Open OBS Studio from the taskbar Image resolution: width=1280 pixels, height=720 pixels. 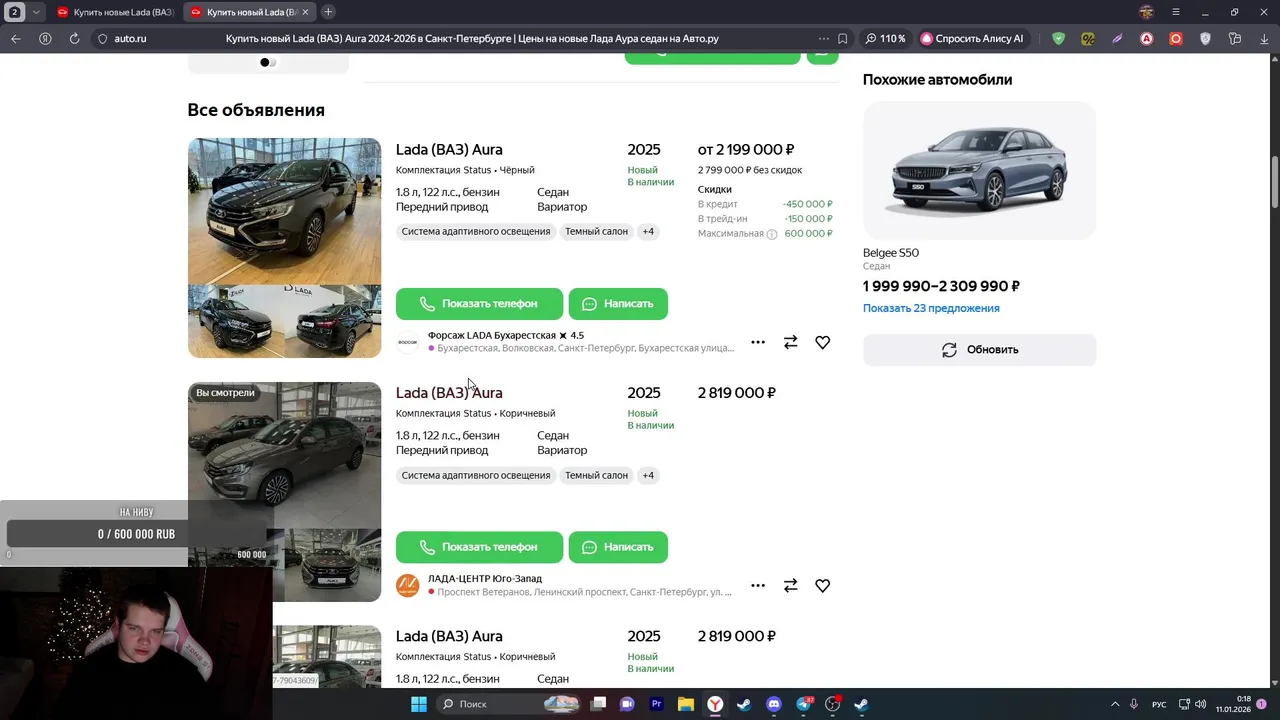click(x=833, y=704)
